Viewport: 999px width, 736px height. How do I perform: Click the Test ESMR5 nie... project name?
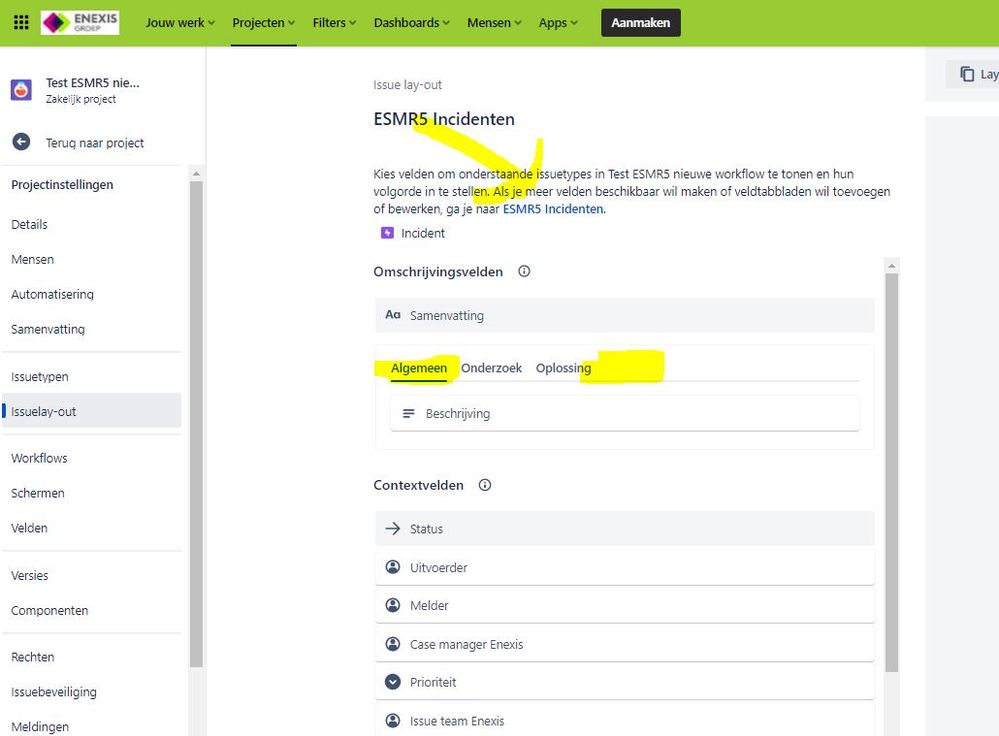92,83
